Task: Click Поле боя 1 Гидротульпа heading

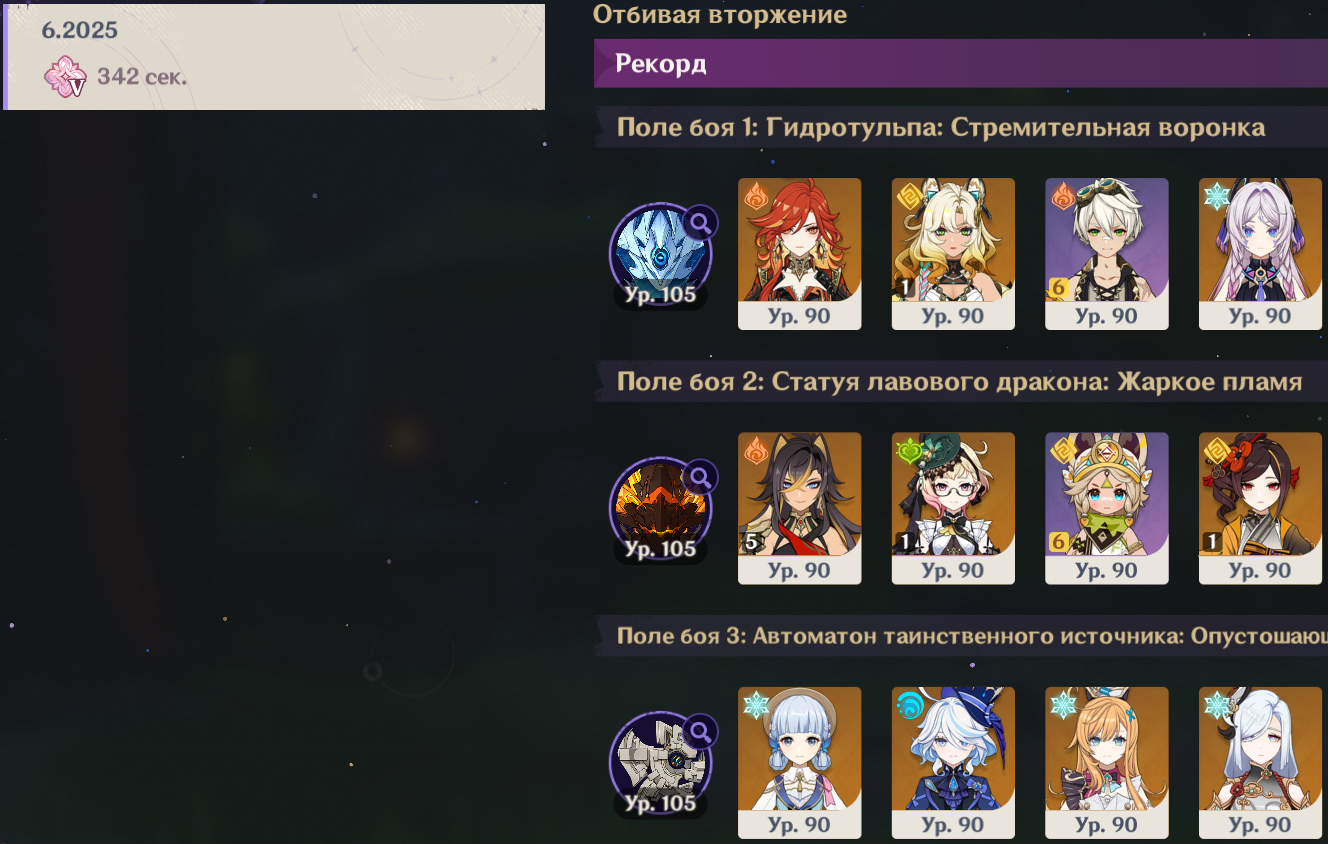Action: 941,128
